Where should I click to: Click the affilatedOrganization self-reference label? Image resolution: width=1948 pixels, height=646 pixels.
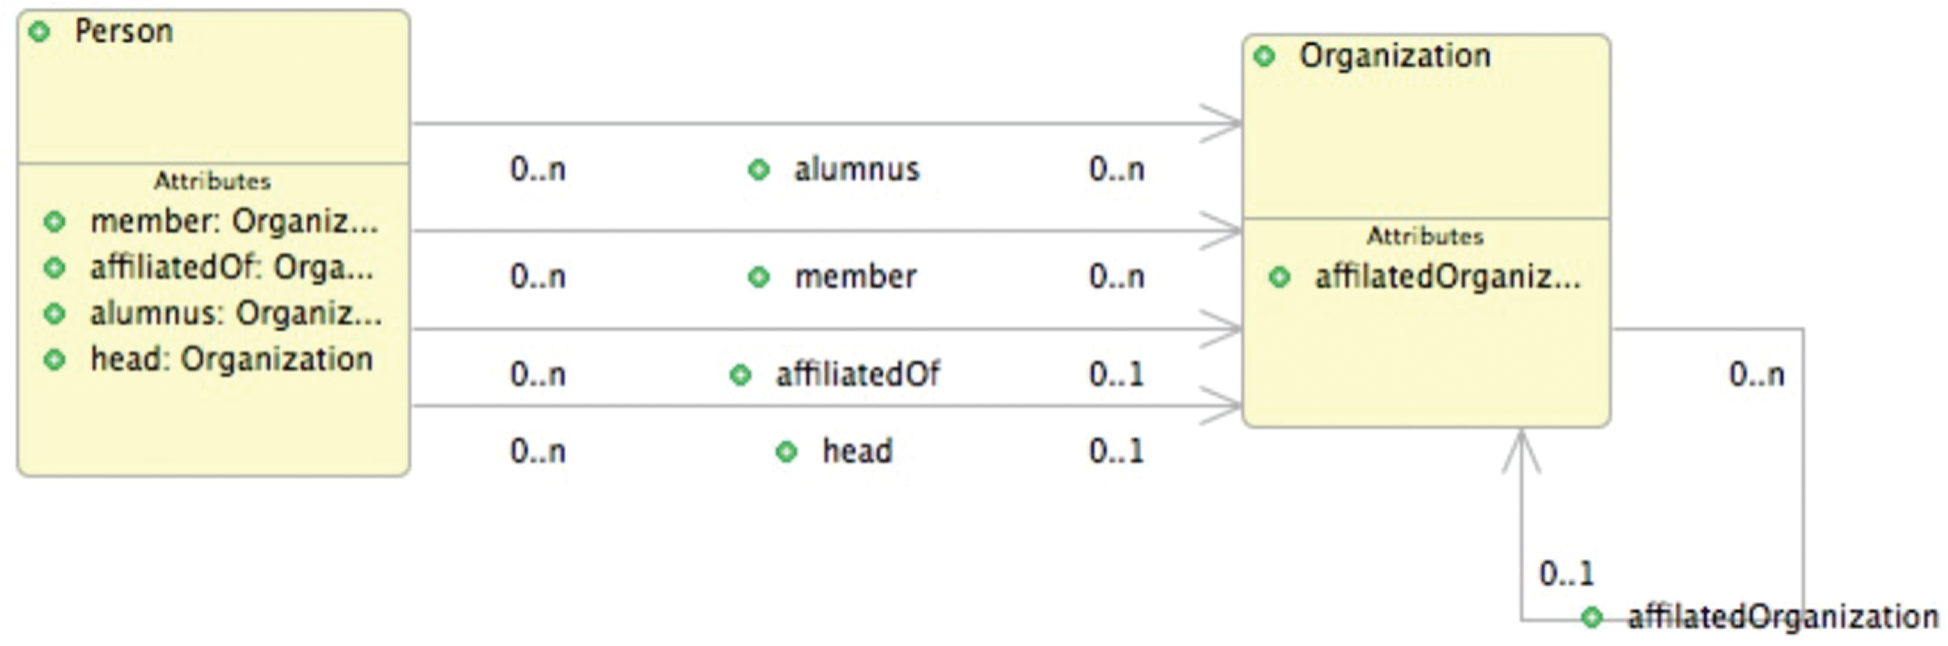(1782, 617)
